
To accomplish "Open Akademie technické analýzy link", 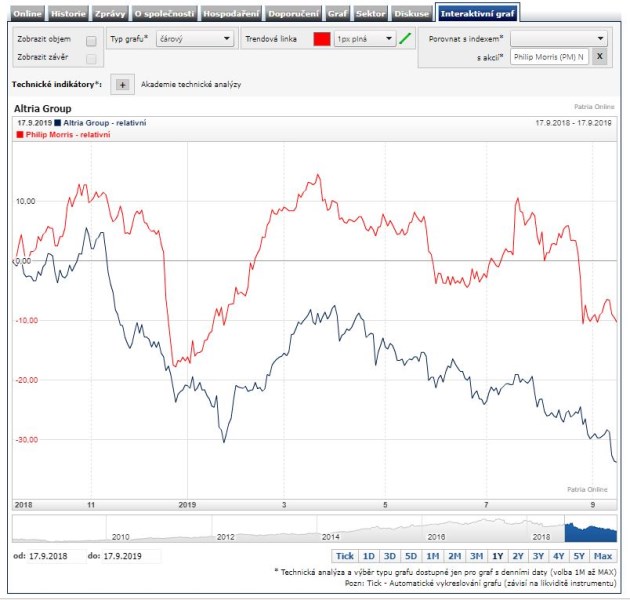I will click(x=191, y=85).
